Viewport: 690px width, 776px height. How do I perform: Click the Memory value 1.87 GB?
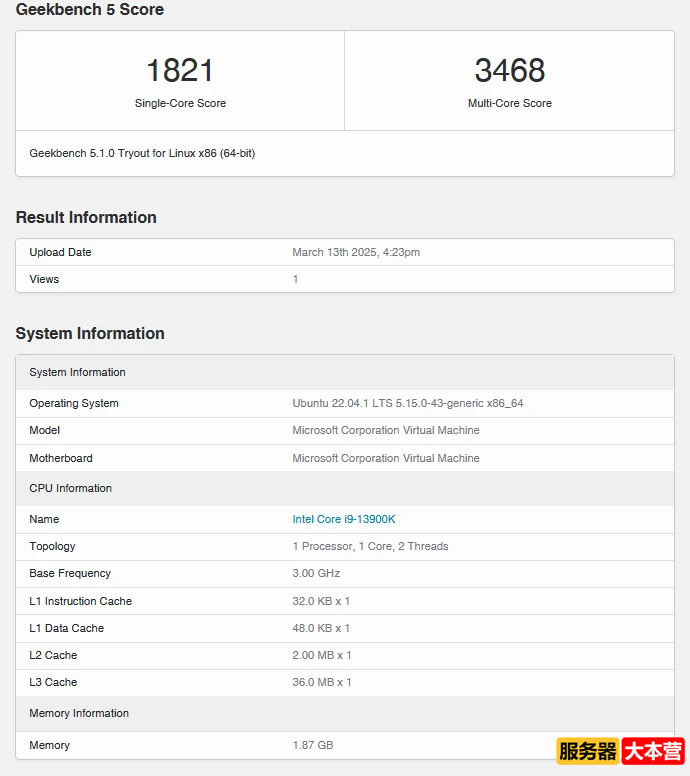(313, 745)
